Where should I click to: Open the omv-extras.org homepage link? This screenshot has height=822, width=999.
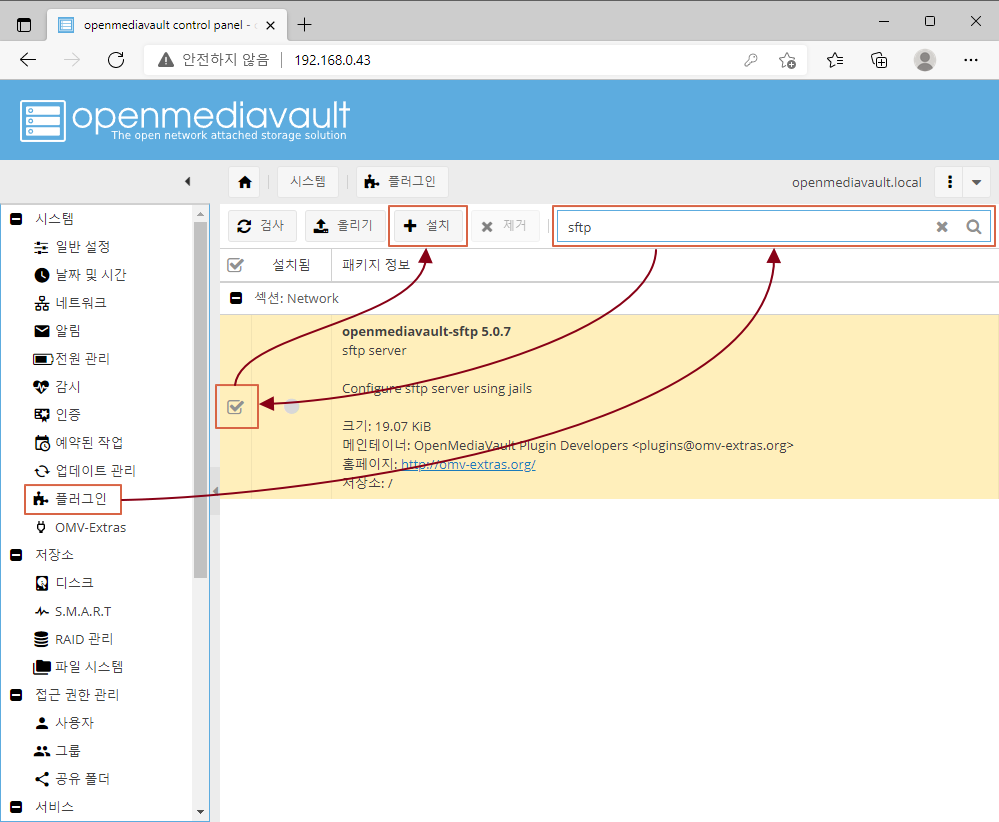(x=468, y=465)
